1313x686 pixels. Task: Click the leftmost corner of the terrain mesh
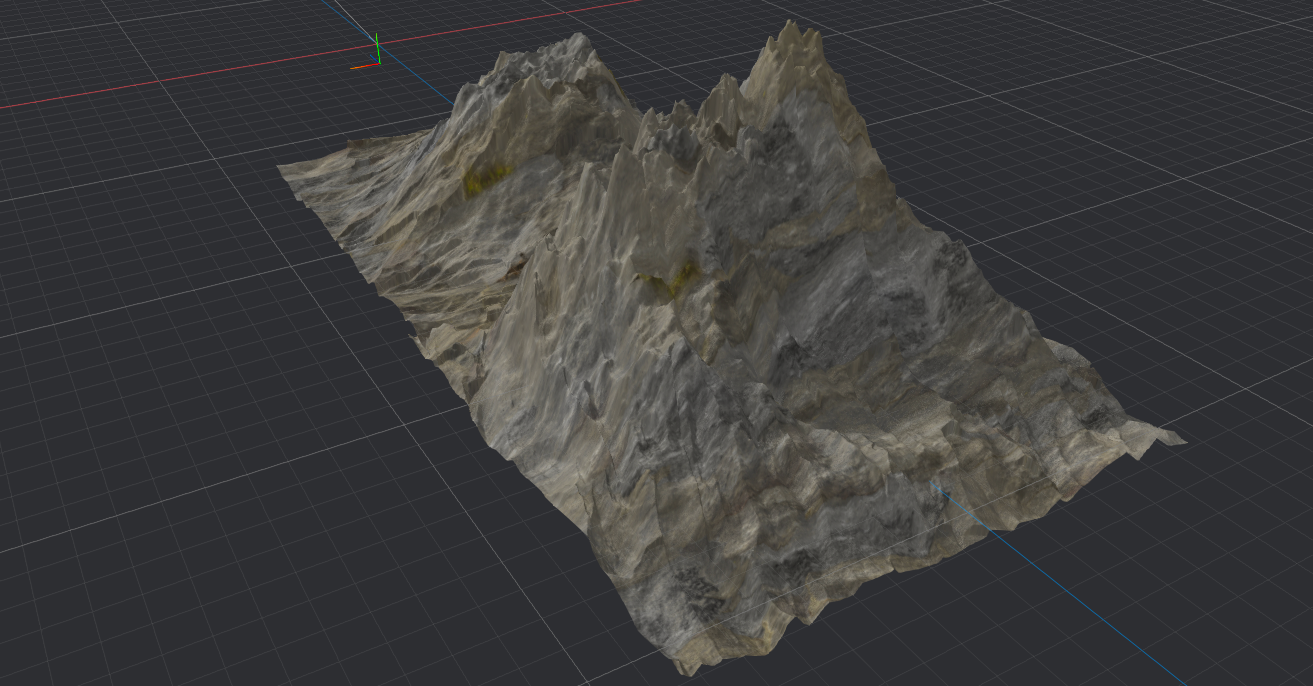[281, 167]
